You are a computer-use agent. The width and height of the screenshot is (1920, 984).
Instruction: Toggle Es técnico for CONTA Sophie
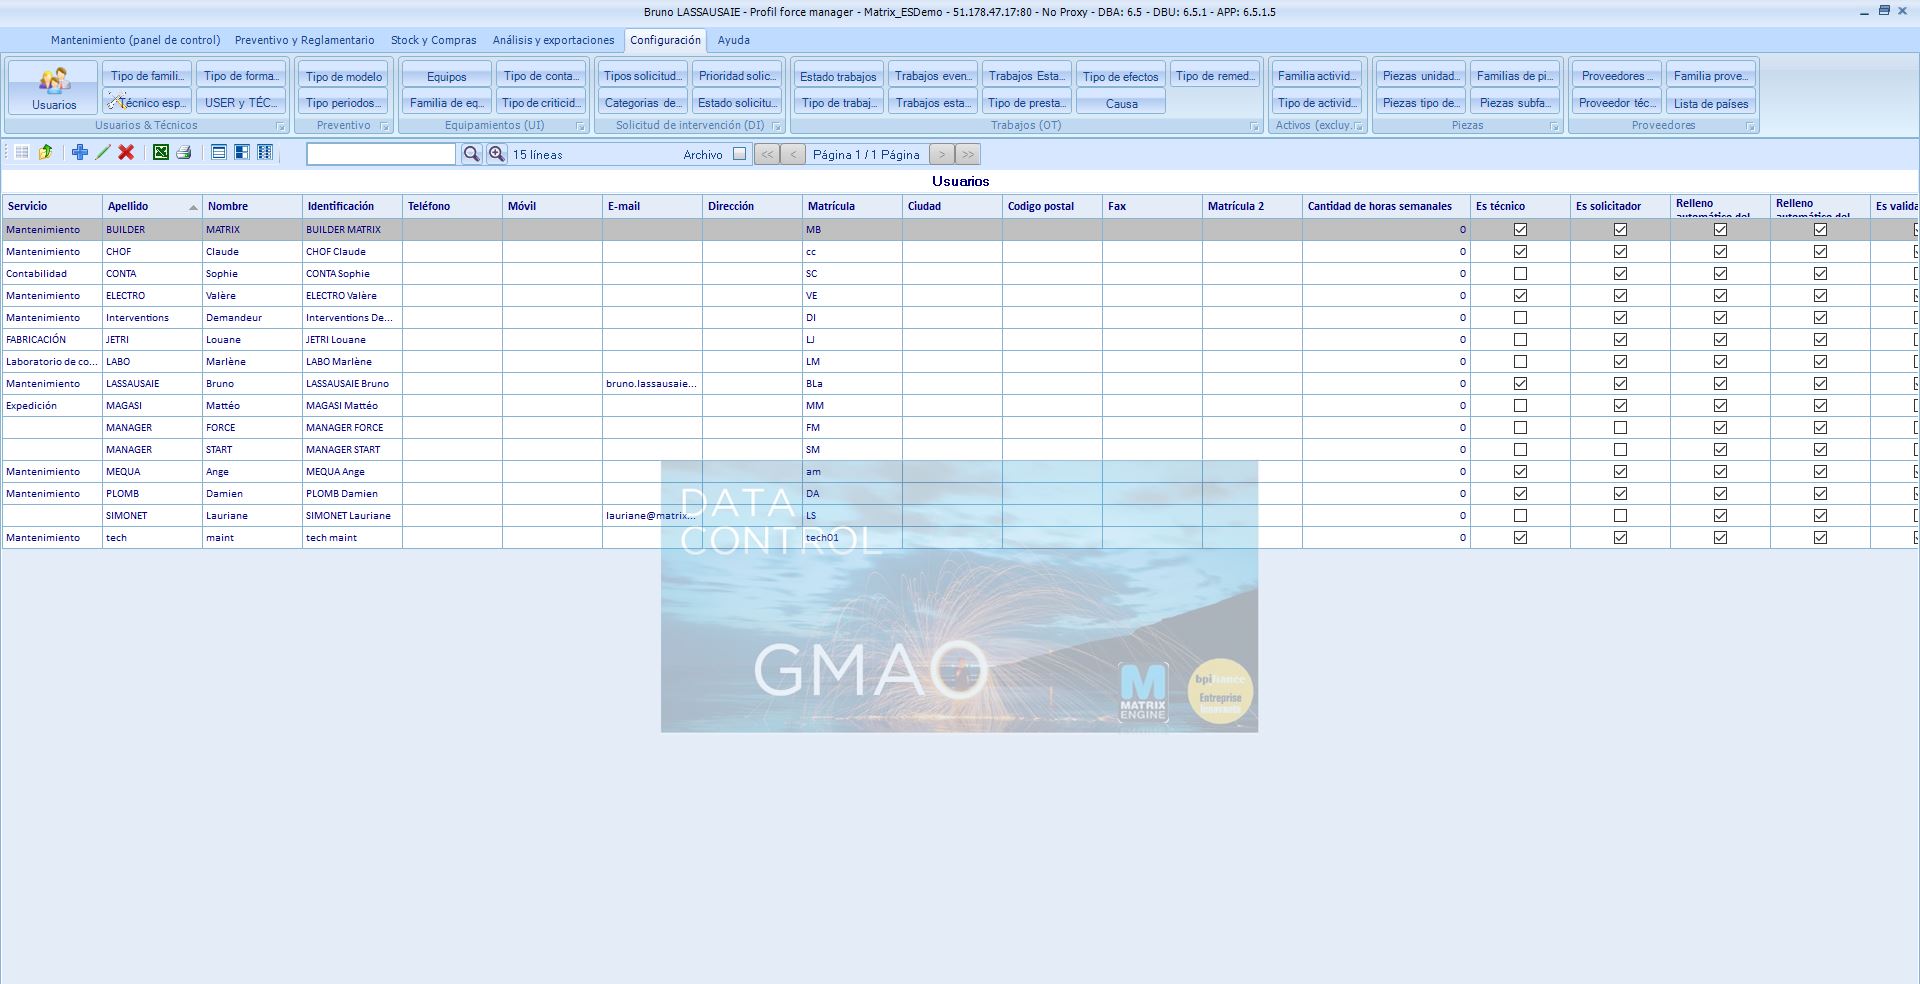click(x=1520, y=274)
